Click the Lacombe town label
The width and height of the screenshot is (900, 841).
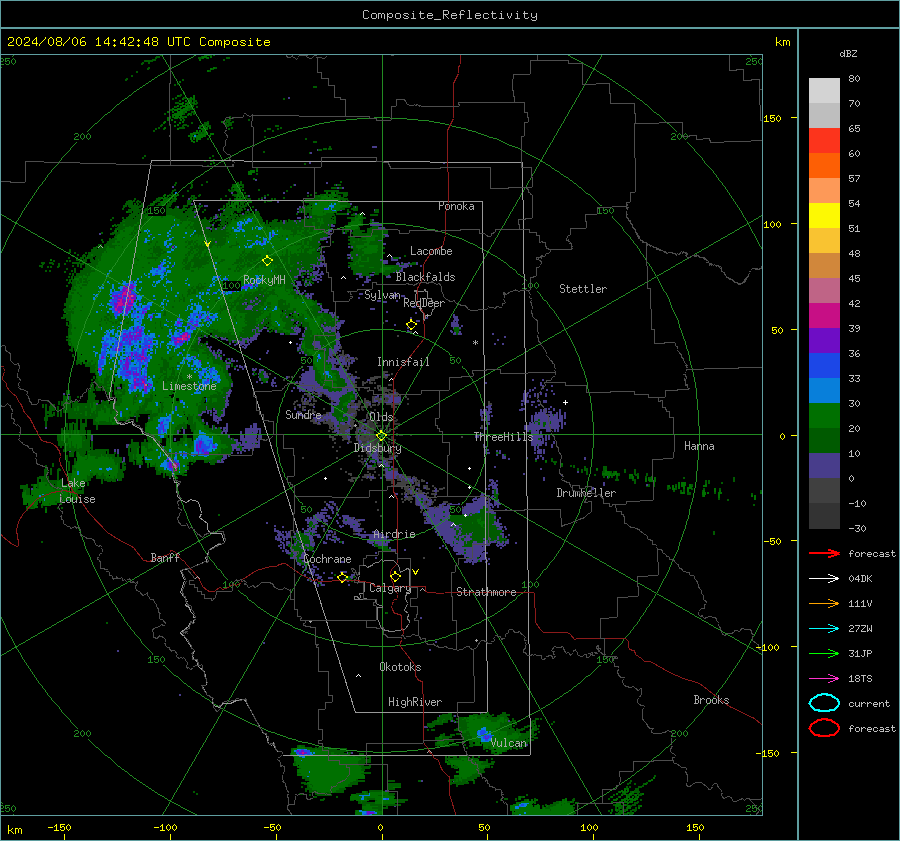coord(431,251)
